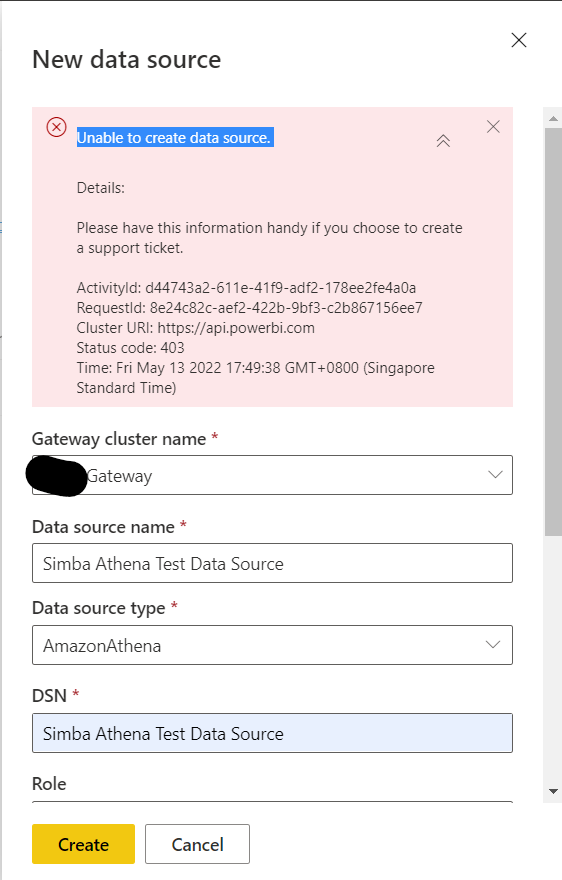Click the Data source name input field
This screenshot has height=880, width=562.
coord(272,563)
